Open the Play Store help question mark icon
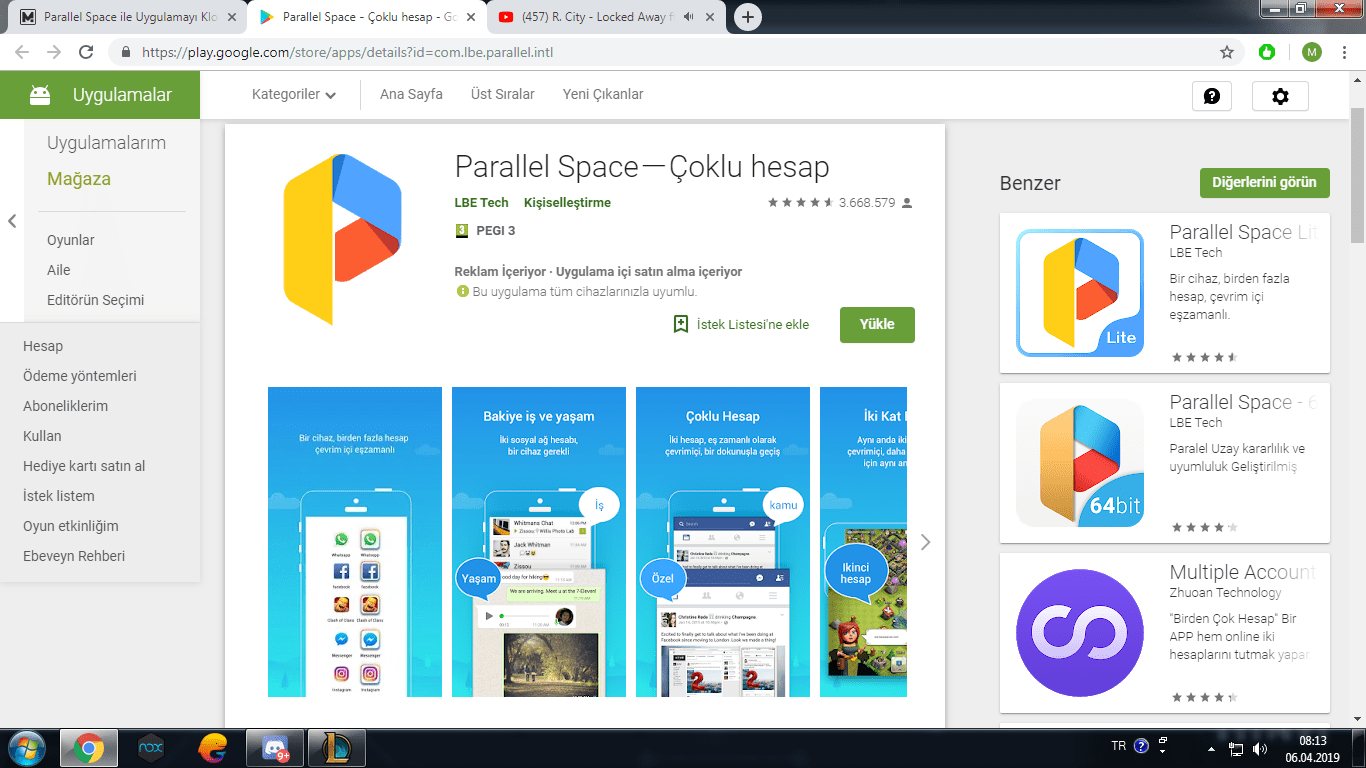This screenshot has height=768, width=1366. pyautogui.click(x=1212, y=96)
